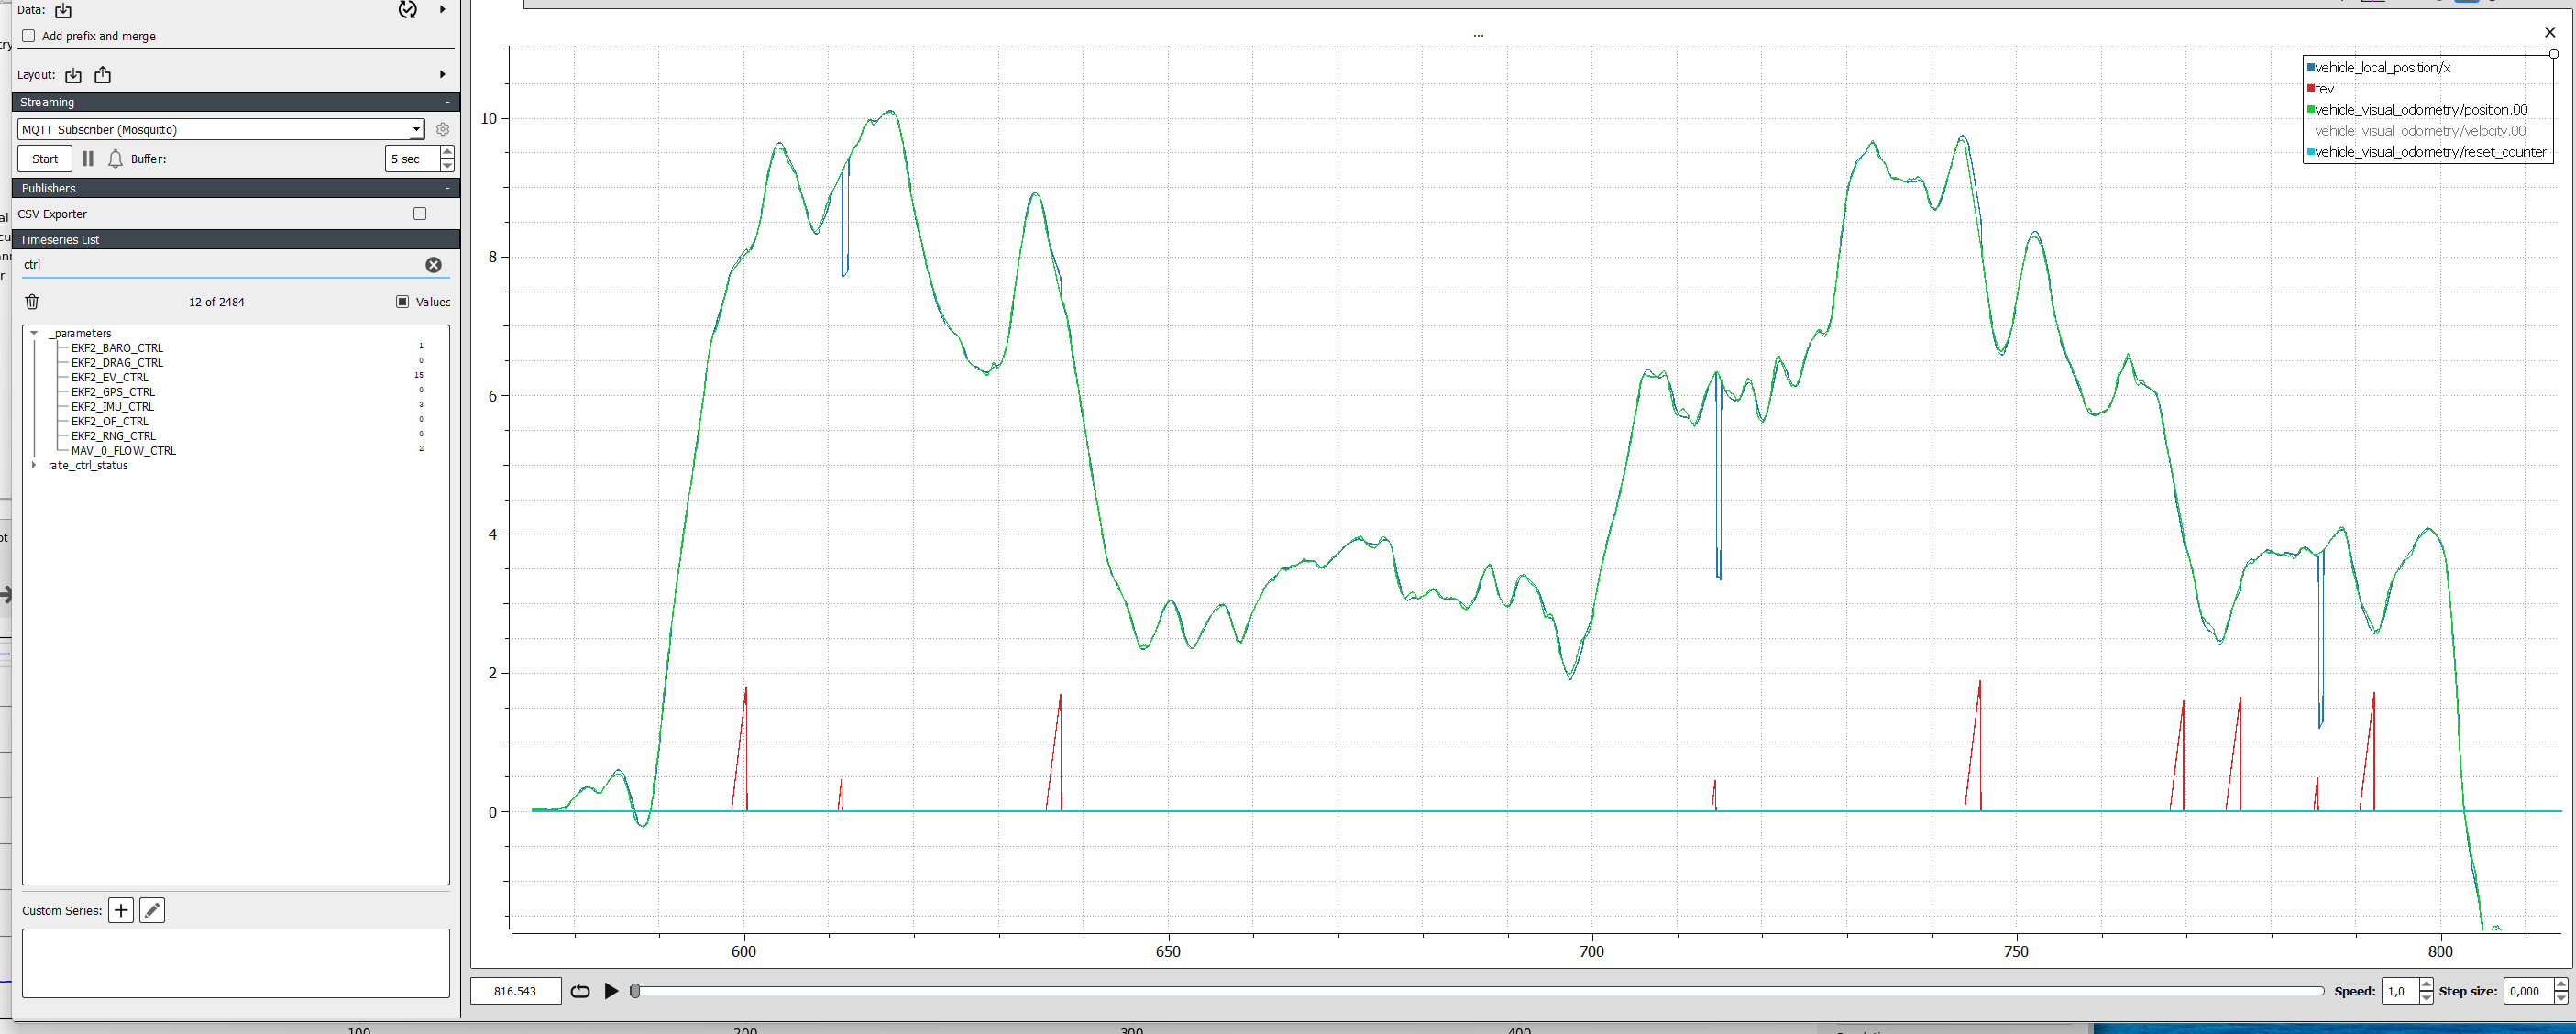Toggle the Values checkbox

click(402, 302)
